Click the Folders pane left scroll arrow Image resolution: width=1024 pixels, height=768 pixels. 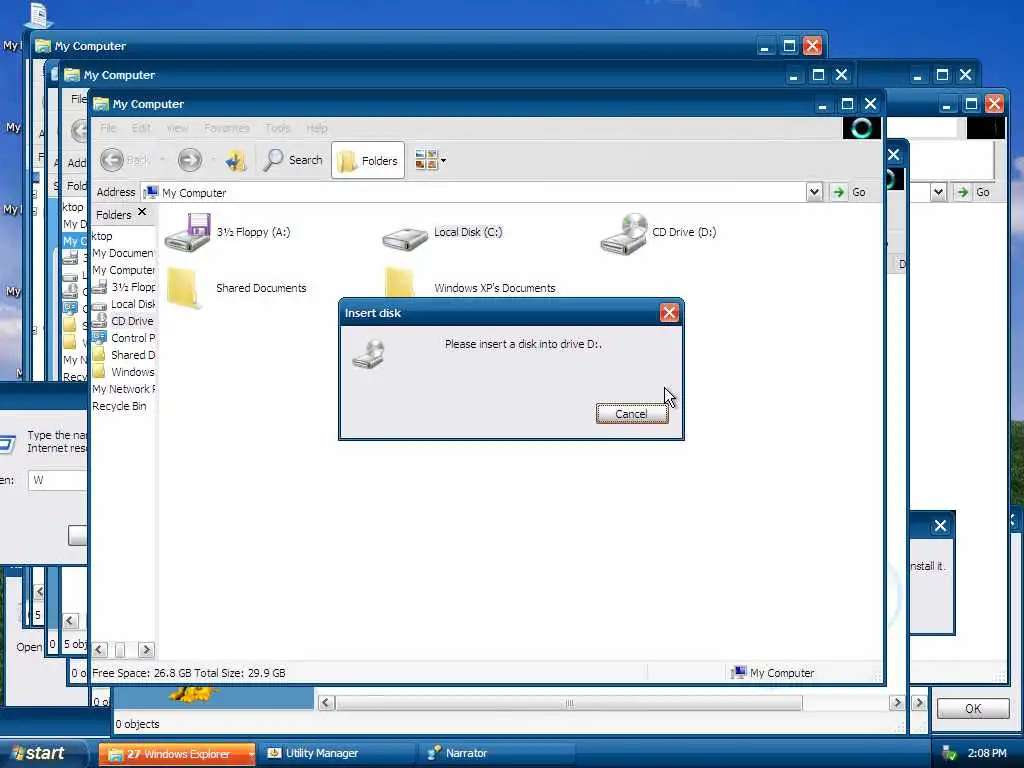[x=99, y=649]
